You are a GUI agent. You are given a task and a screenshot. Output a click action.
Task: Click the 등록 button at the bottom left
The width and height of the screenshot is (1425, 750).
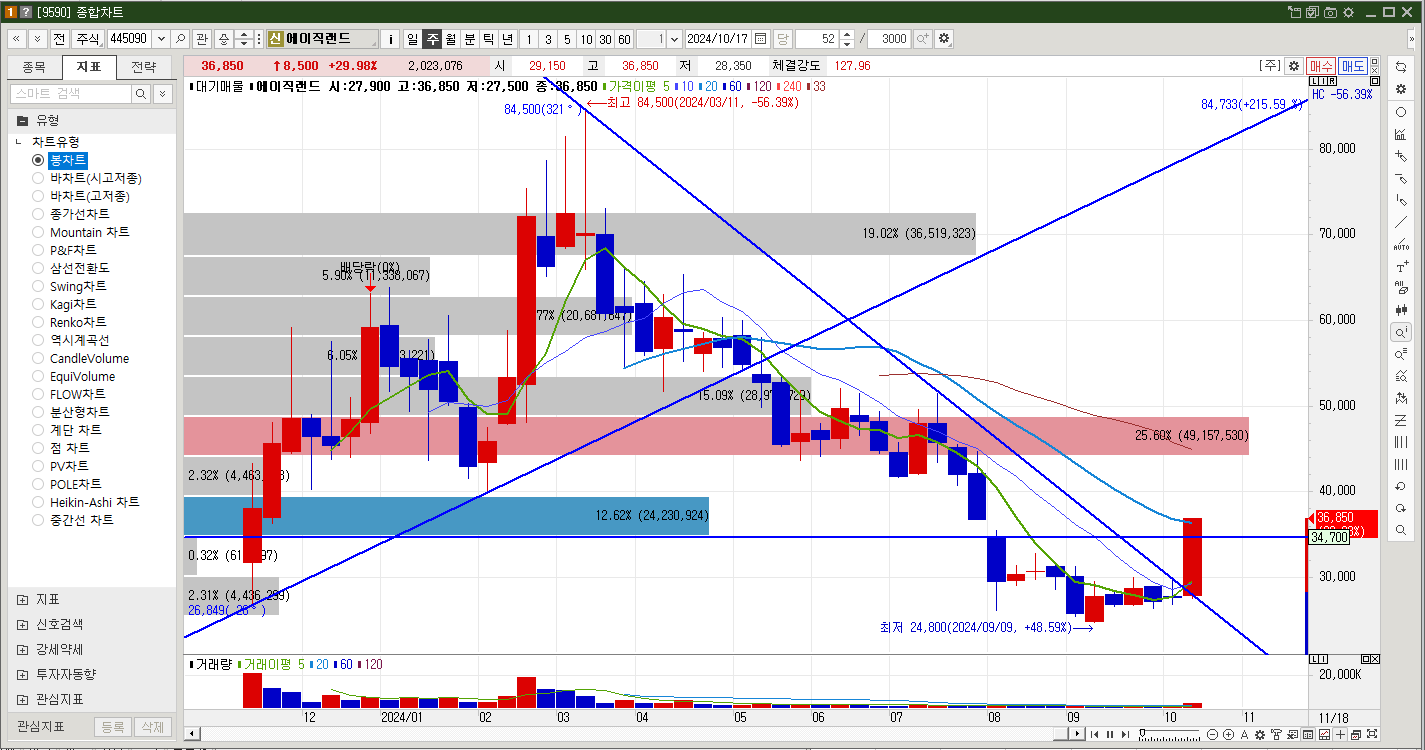coord(113,727)
